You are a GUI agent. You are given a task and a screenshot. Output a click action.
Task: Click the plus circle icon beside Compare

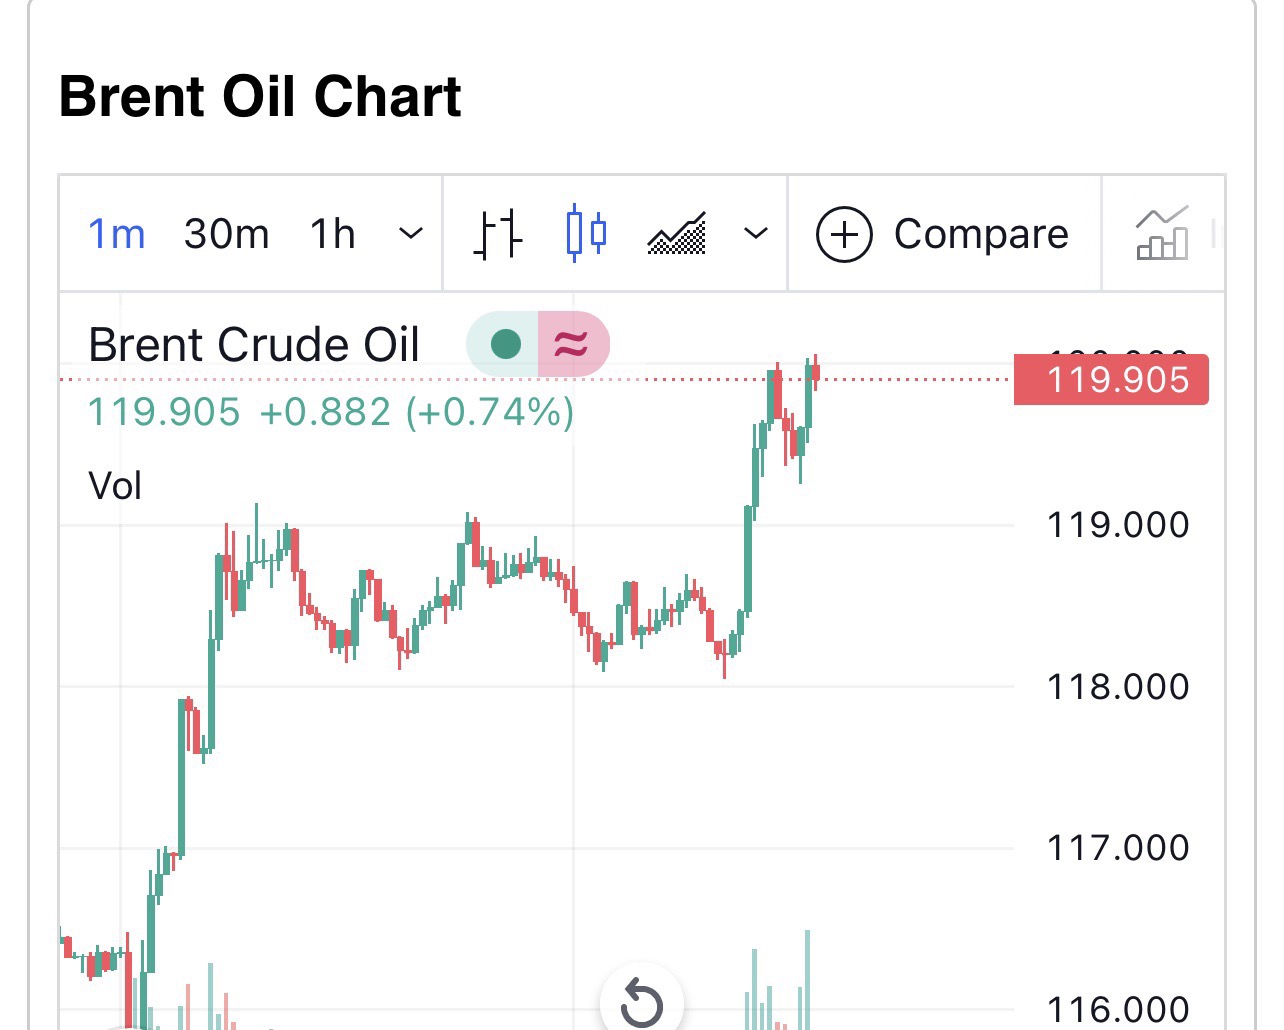click(x=844, y=234)
